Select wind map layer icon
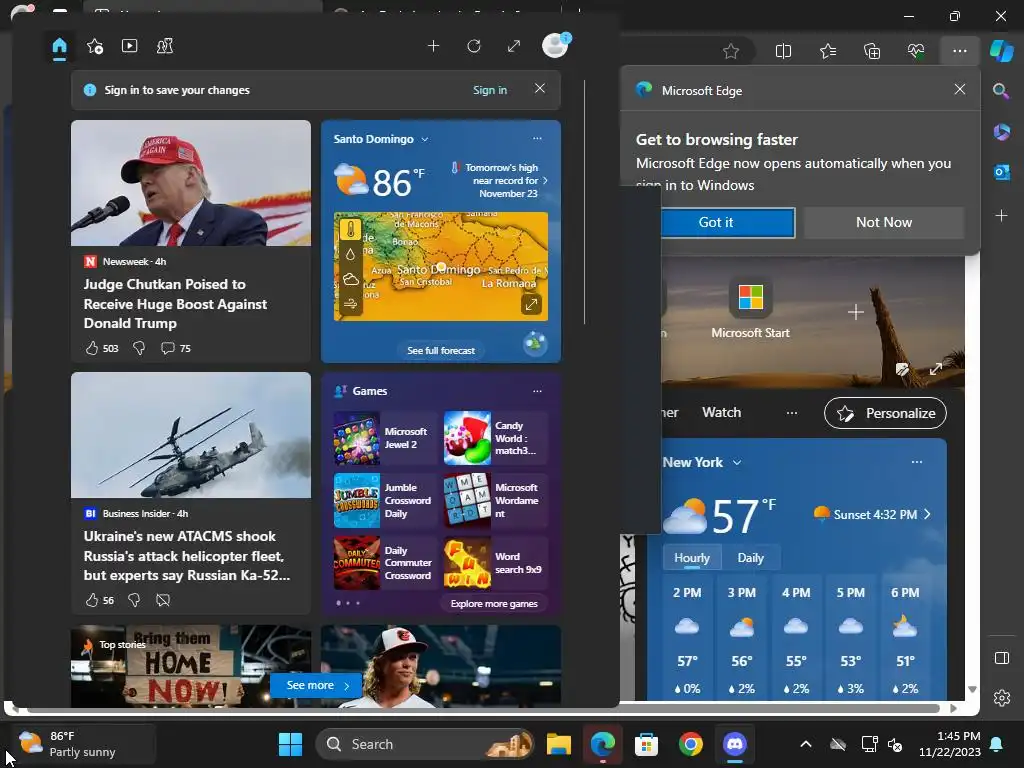1024x768 pixels. click(351, 304)
